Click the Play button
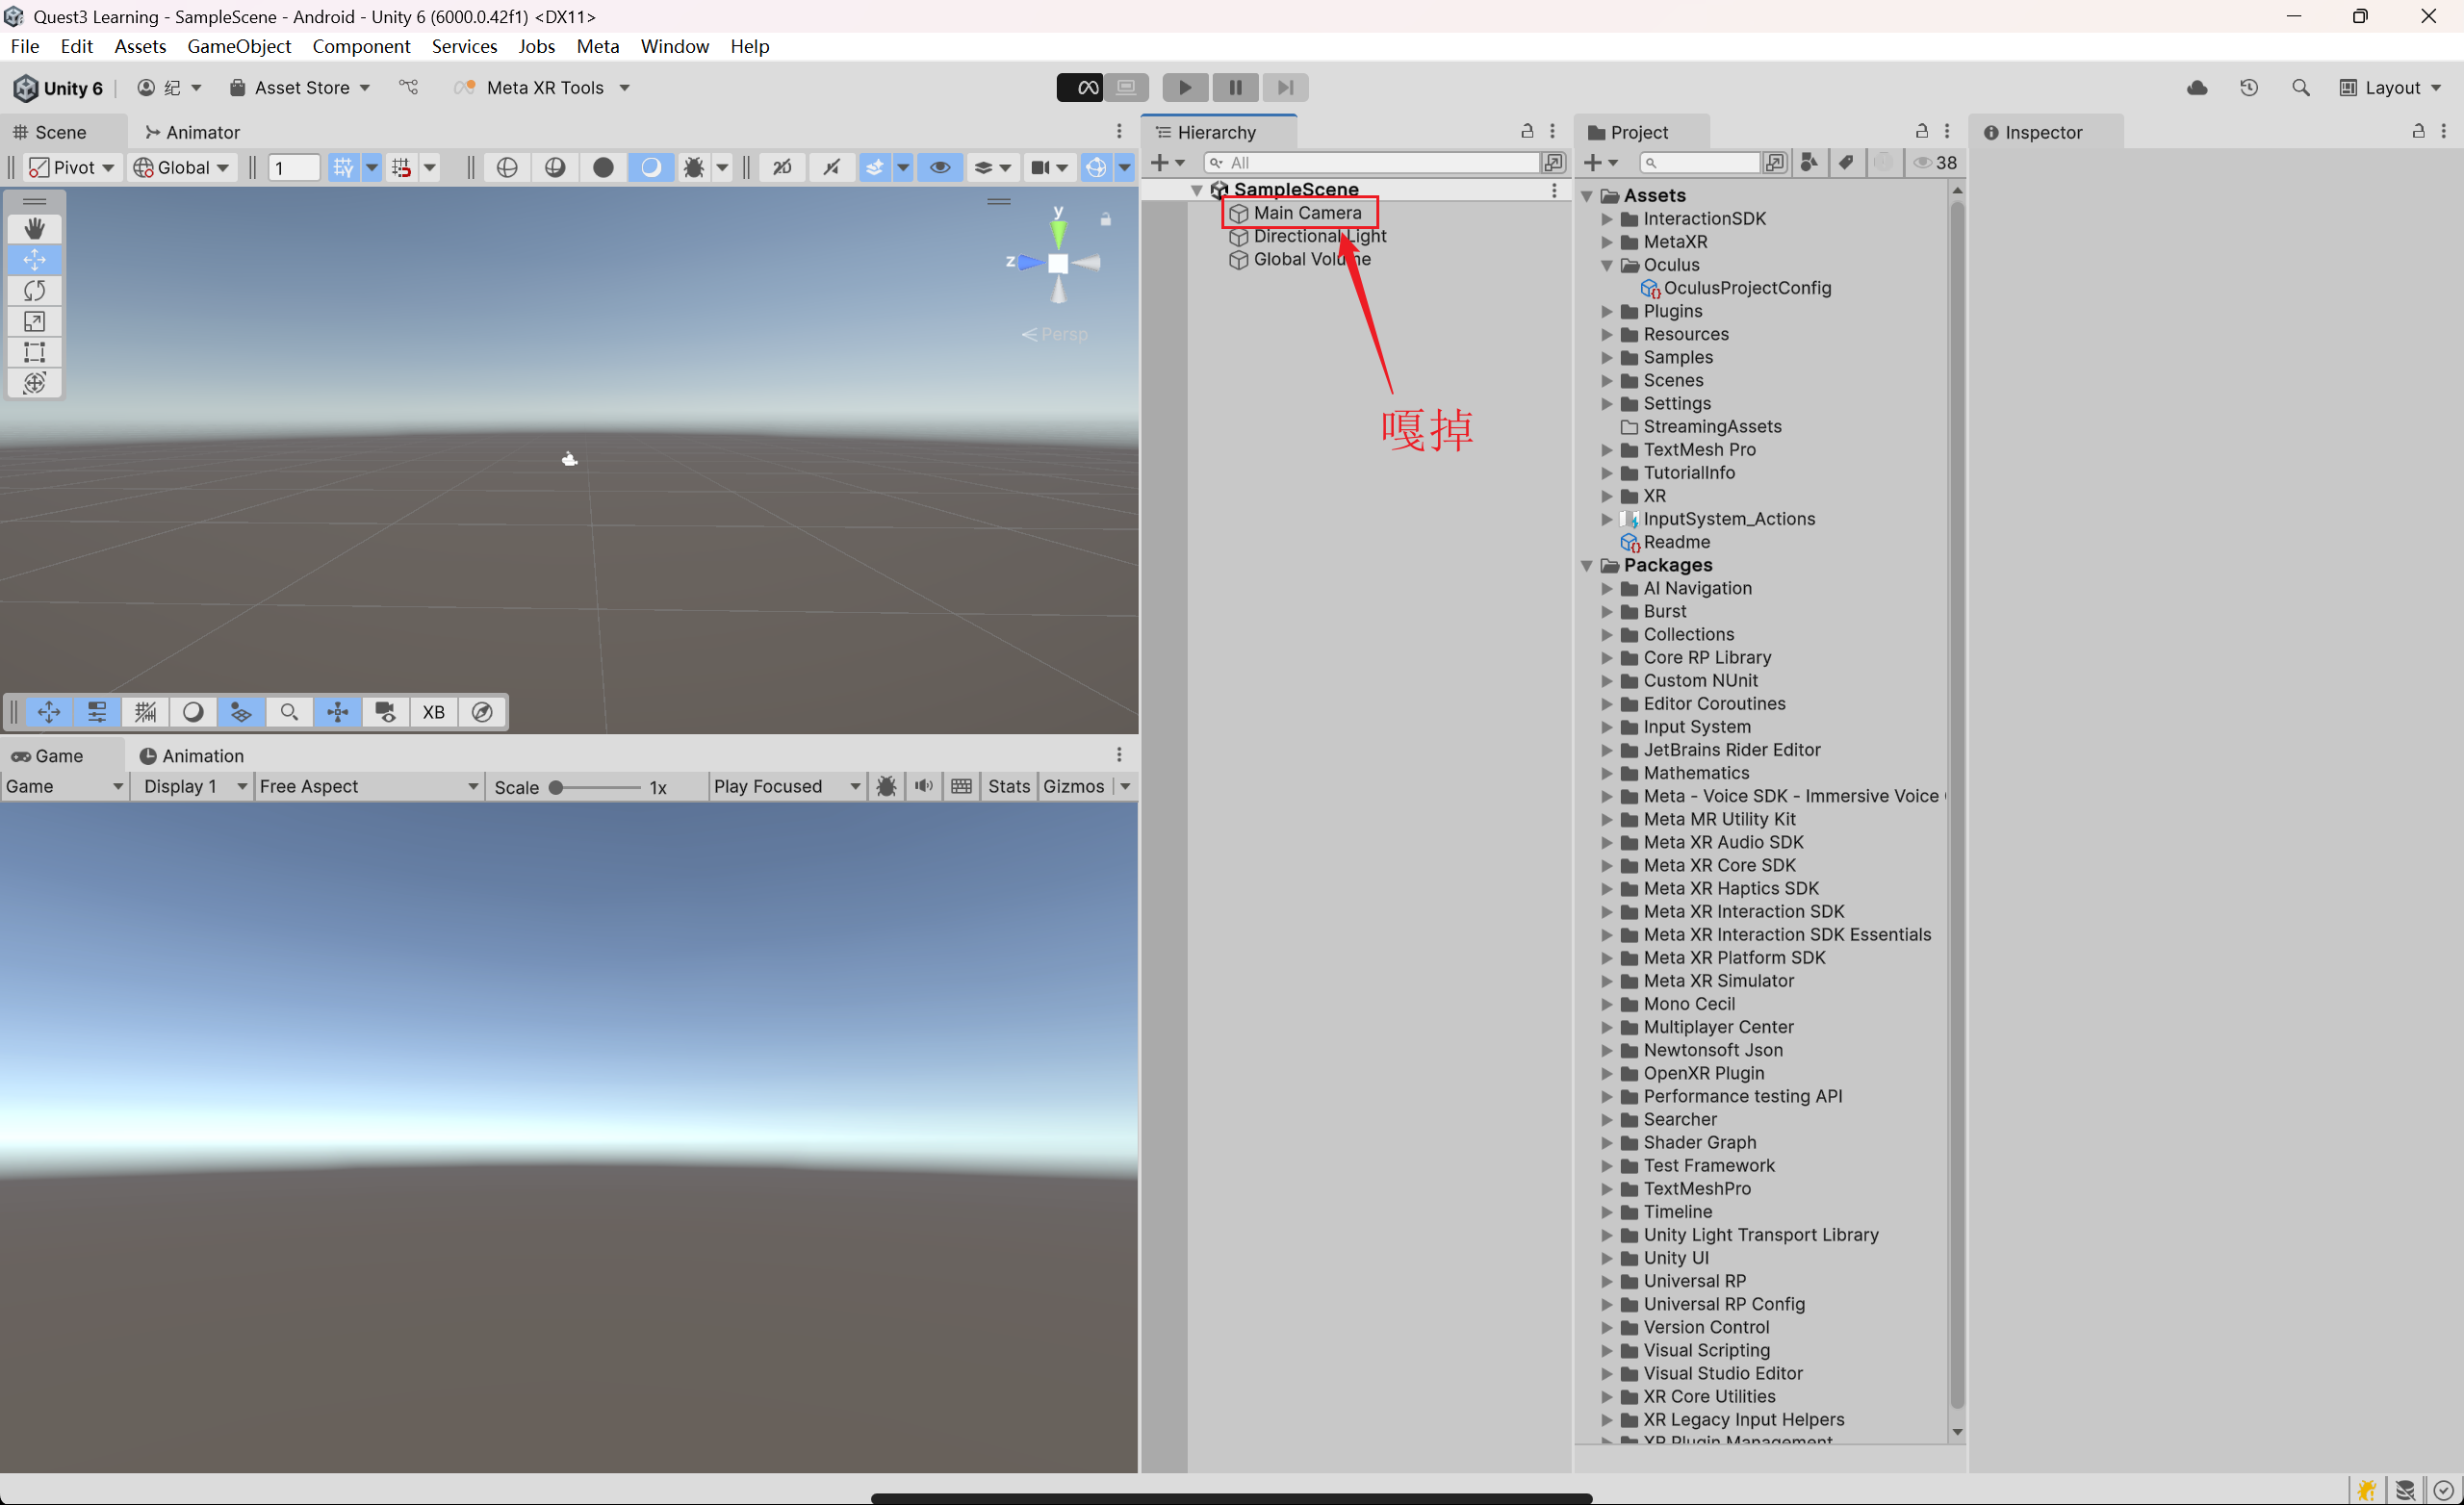The height and width of the screenshot is (1505, 2464). tap(1185, 87)
